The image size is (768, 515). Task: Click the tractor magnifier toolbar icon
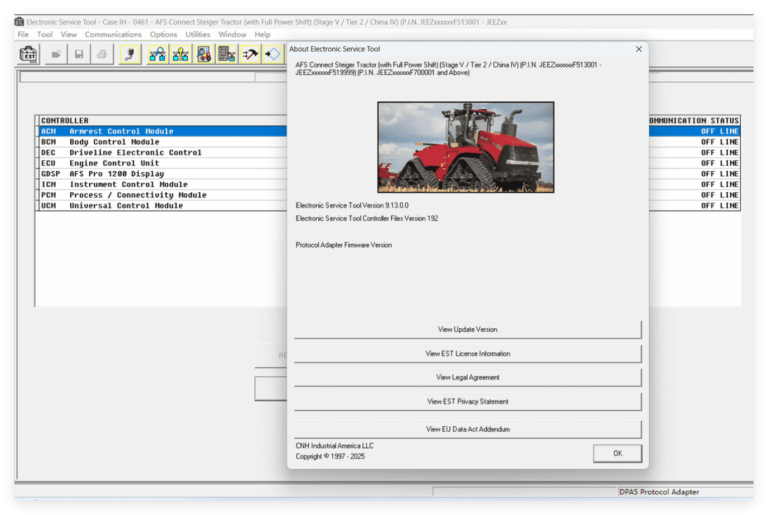pos(204,54)
